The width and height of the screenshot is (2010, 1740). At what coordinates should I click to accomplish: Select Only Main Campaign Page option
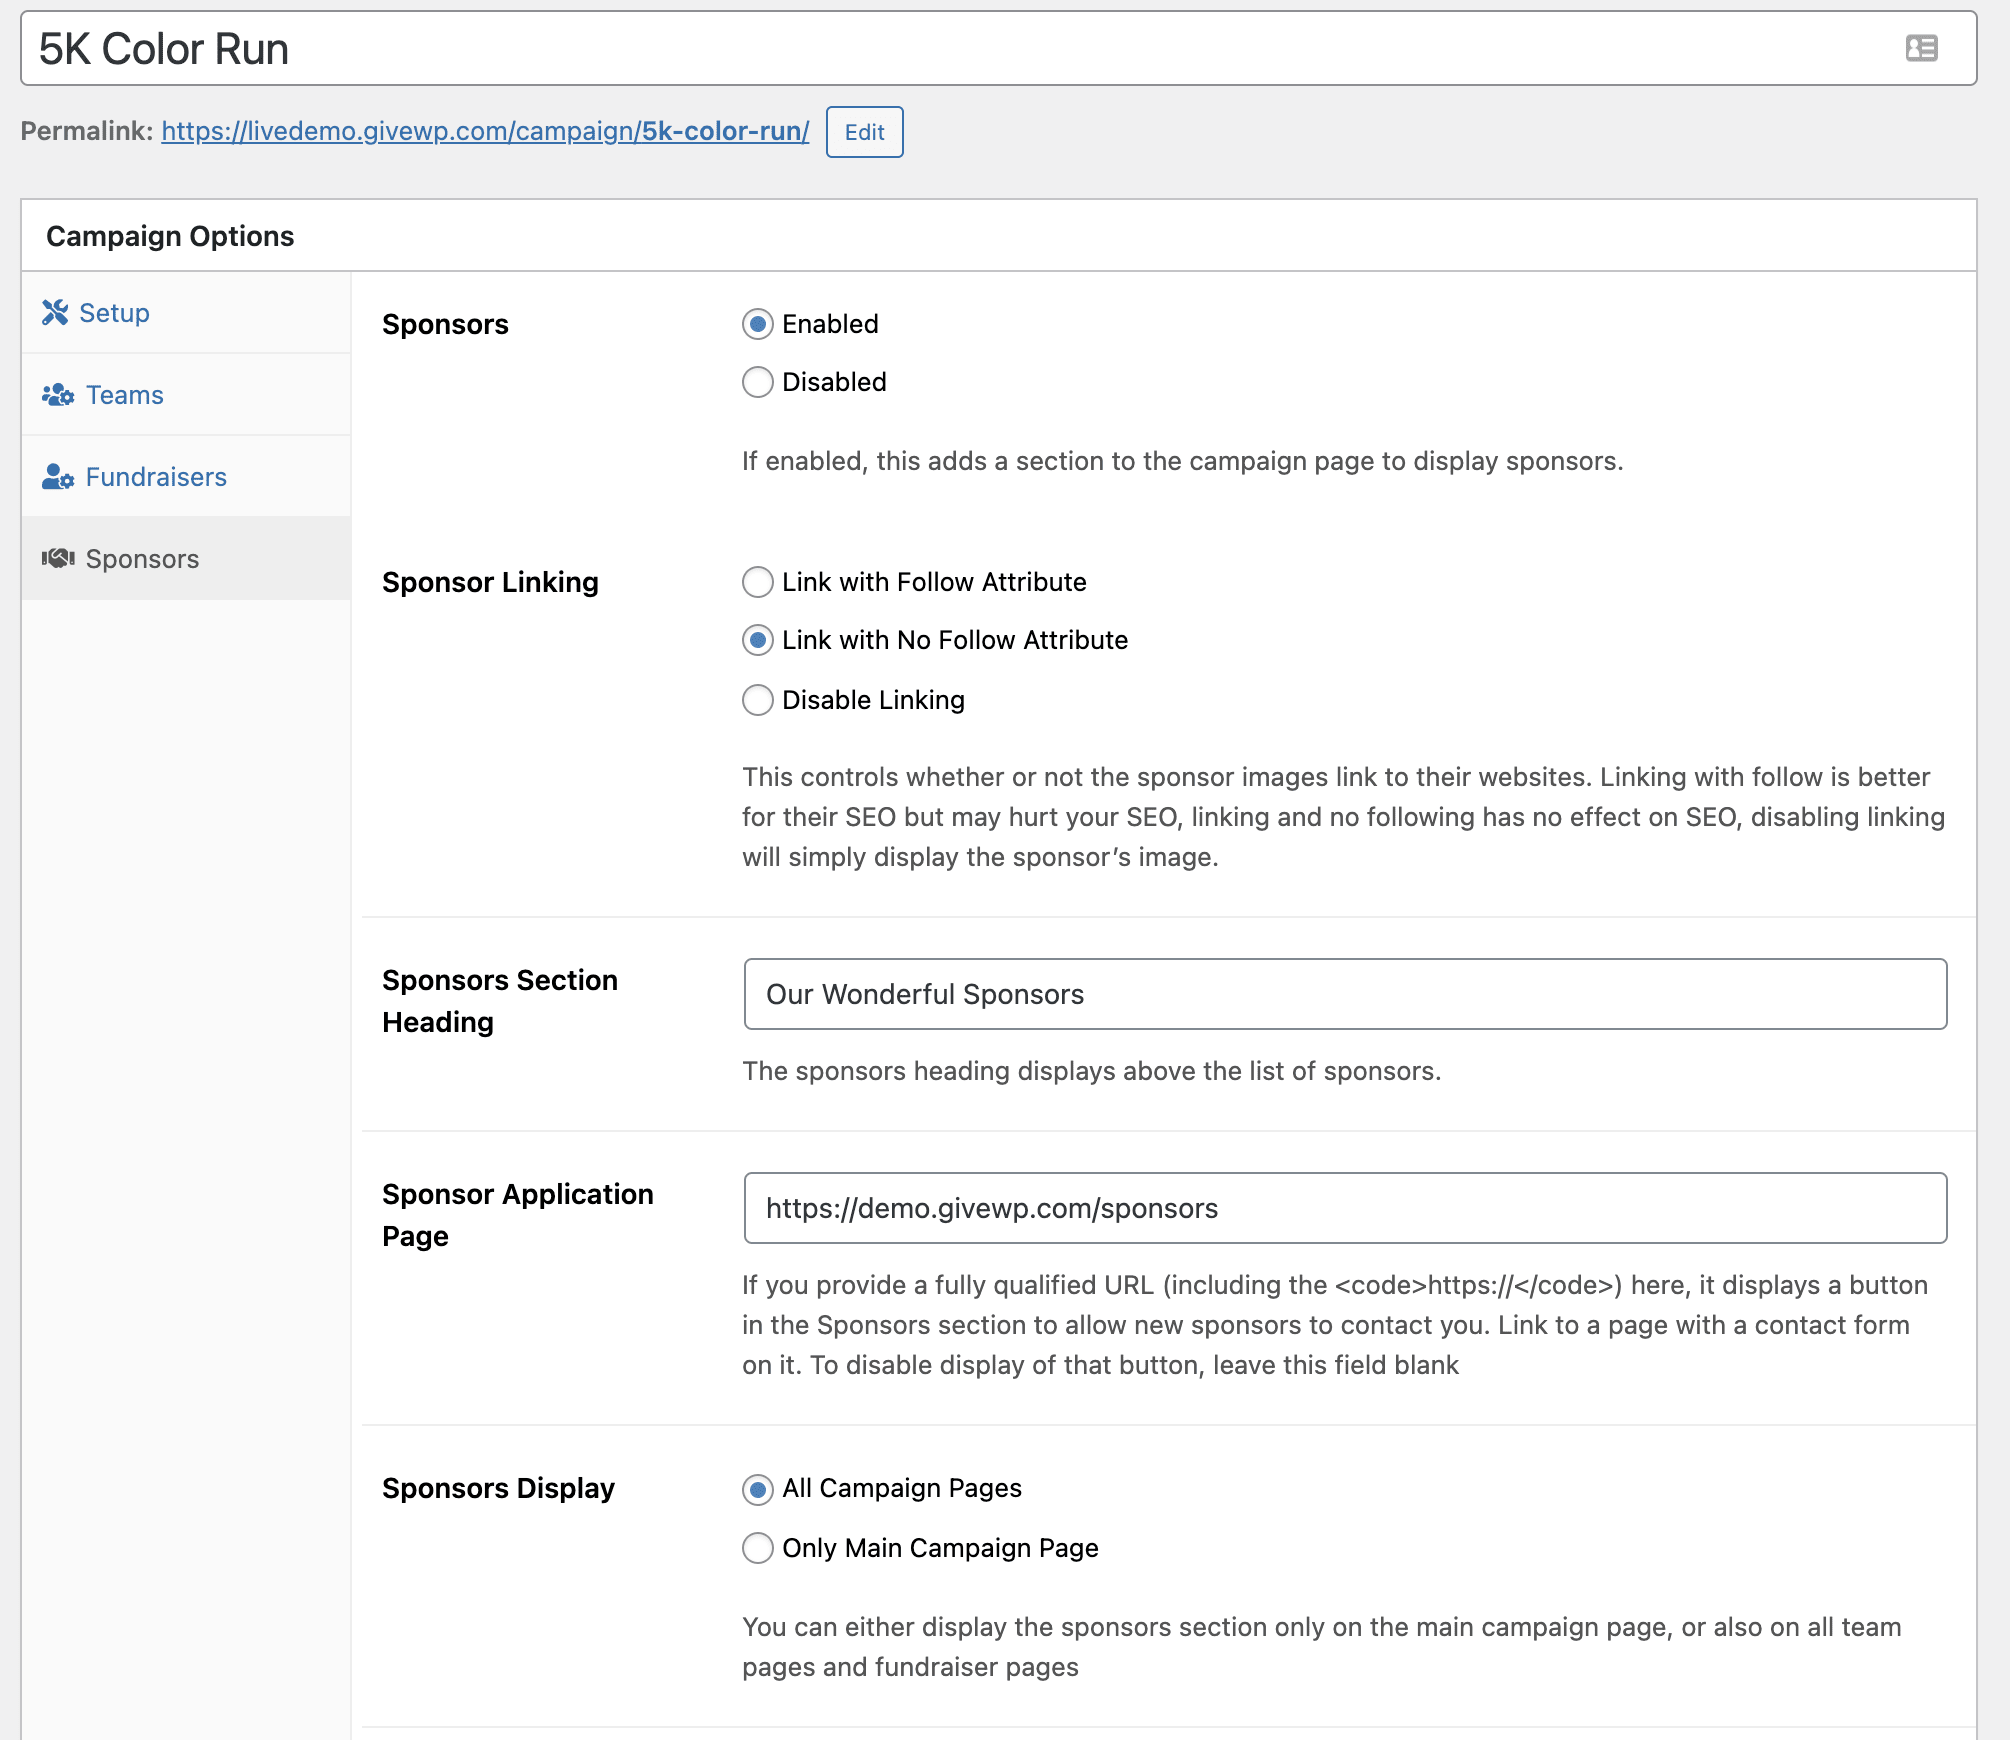[x=758, y=1548]
